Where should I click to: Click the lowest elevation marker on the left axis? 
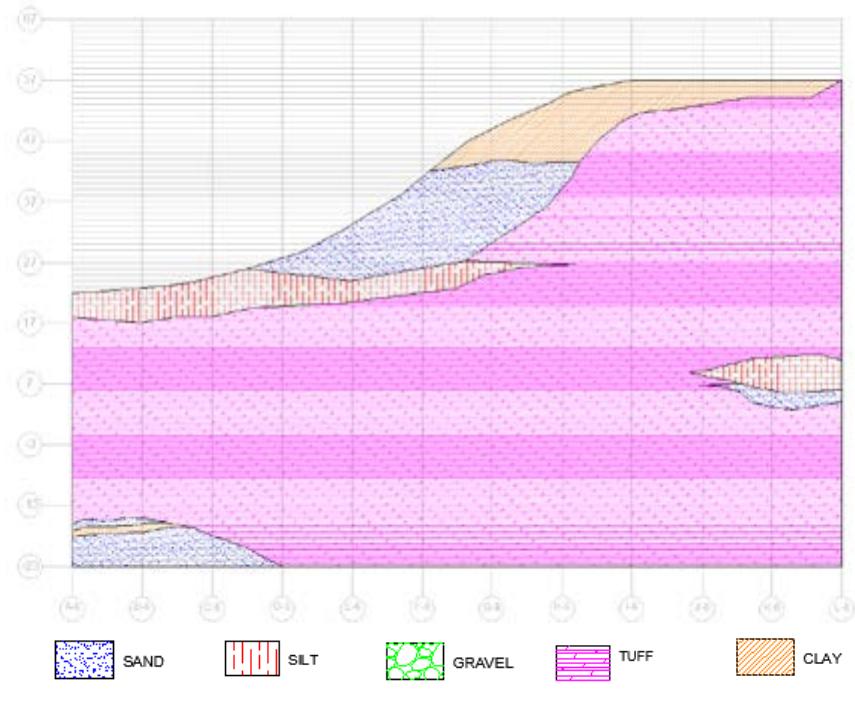click(x=32, y=562)
